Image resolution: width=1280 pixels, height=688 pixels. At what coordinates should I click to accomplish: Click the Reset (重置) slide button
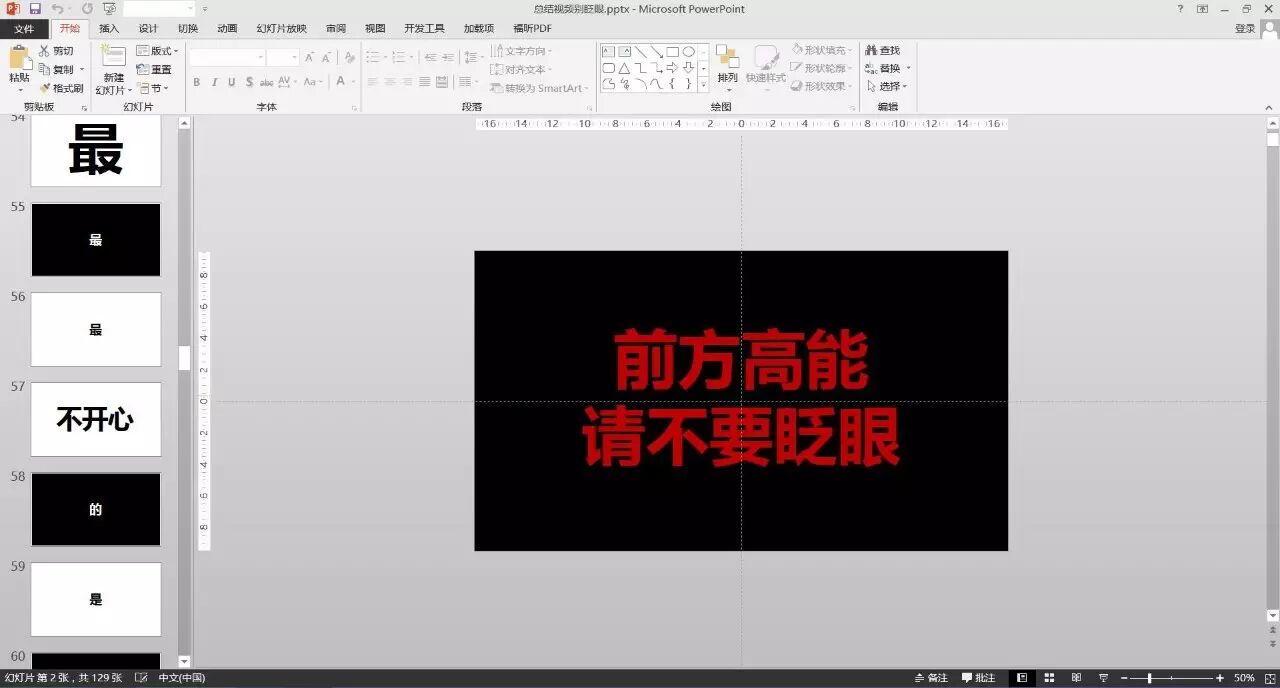154,70
